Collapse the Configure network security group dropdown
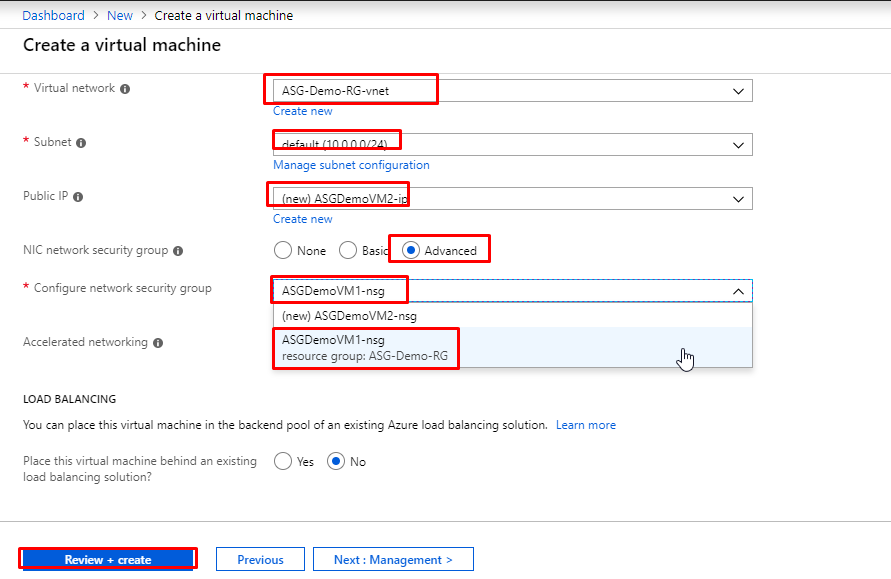The width and height of the screenshot is (891, 579). (x=738, y=291)
